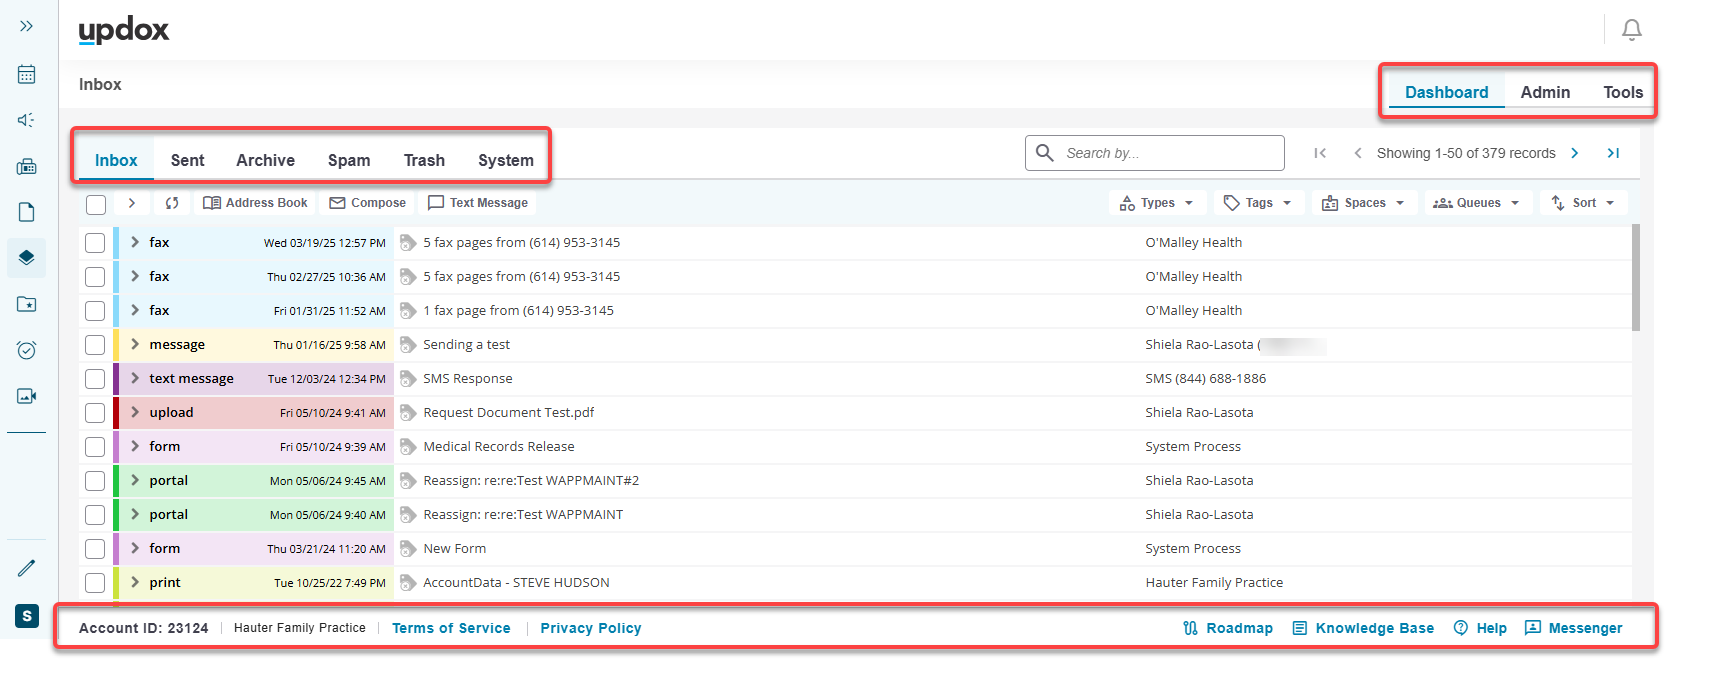This screenshot has width=1729, height=693.
Task: Click the Search by input field
Action: pos(1155,153)
